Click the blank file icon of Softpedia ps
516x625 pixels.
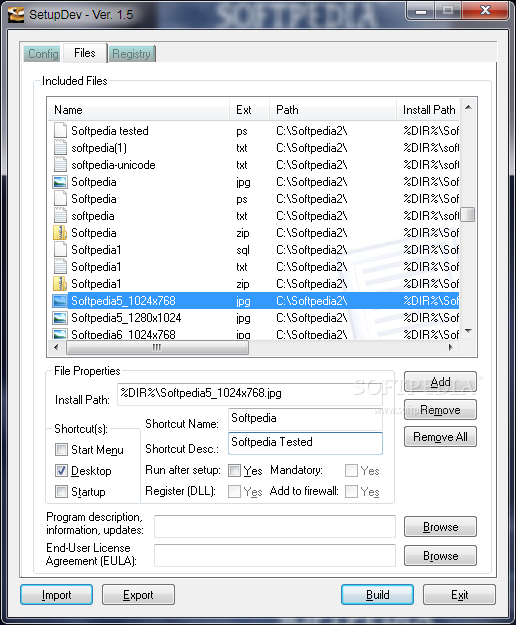click(60, 199)
